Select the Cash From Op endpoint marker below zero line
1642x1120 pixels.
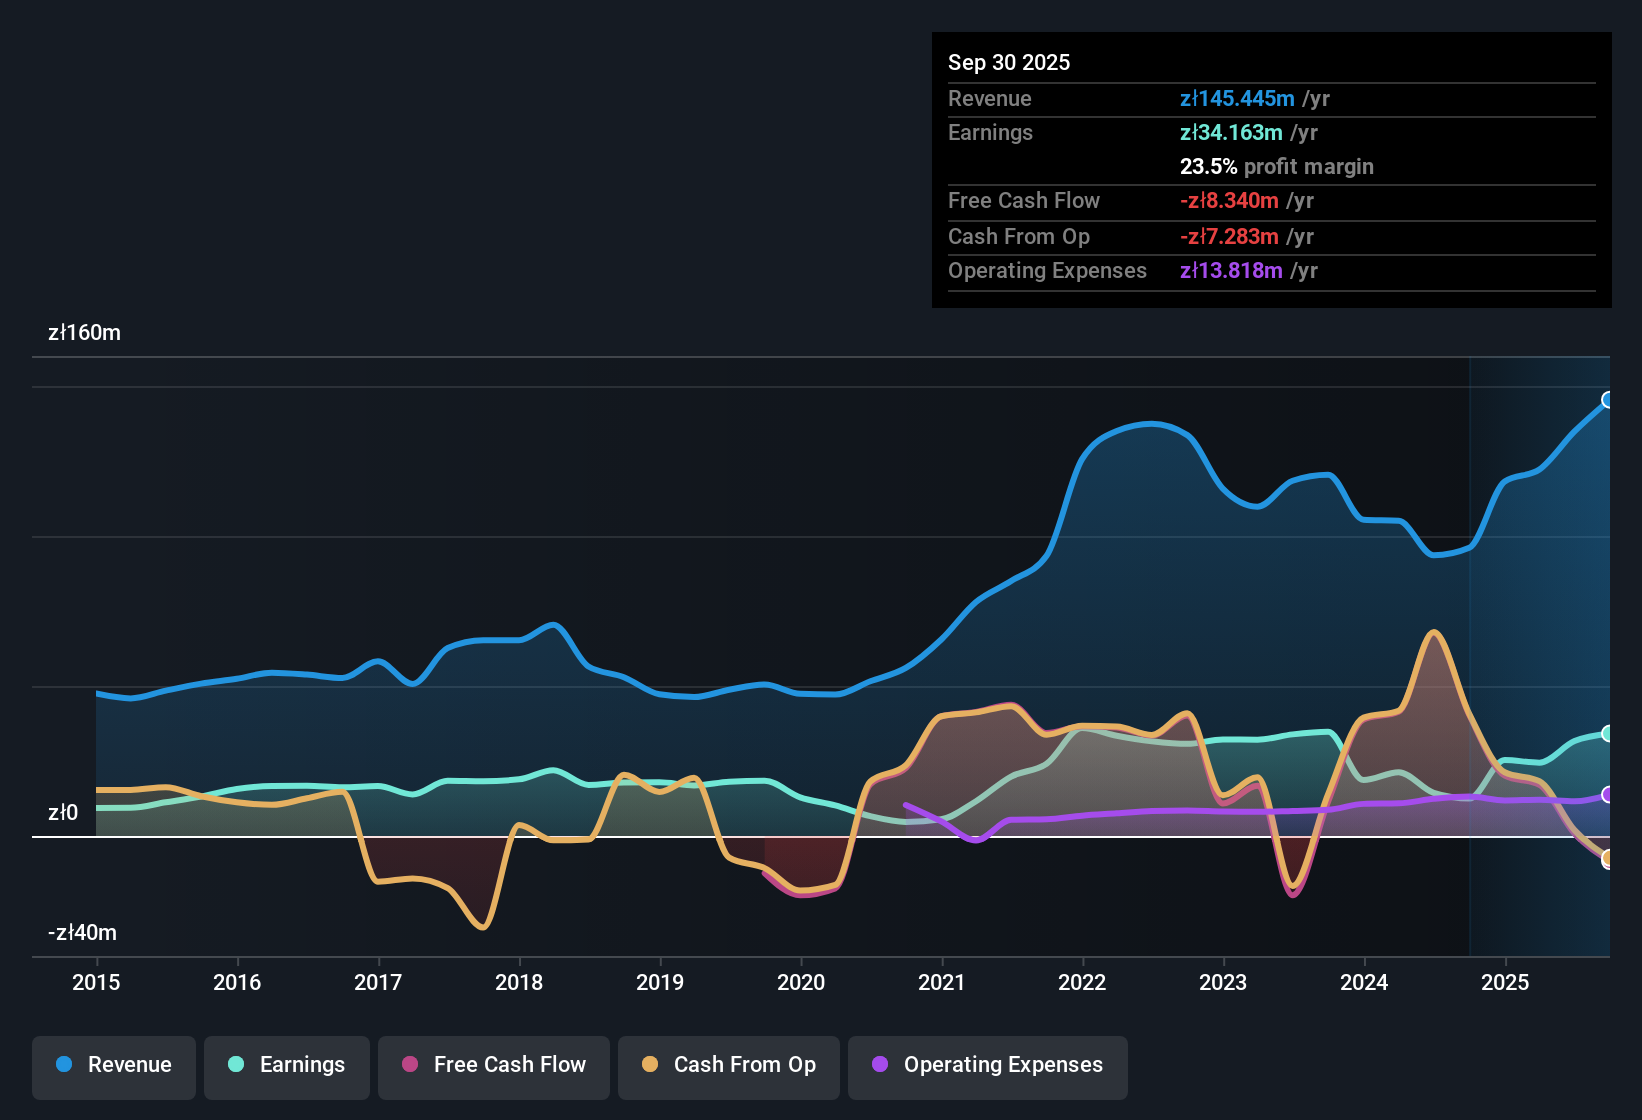pyautogui.click(x=1608, y=858)
